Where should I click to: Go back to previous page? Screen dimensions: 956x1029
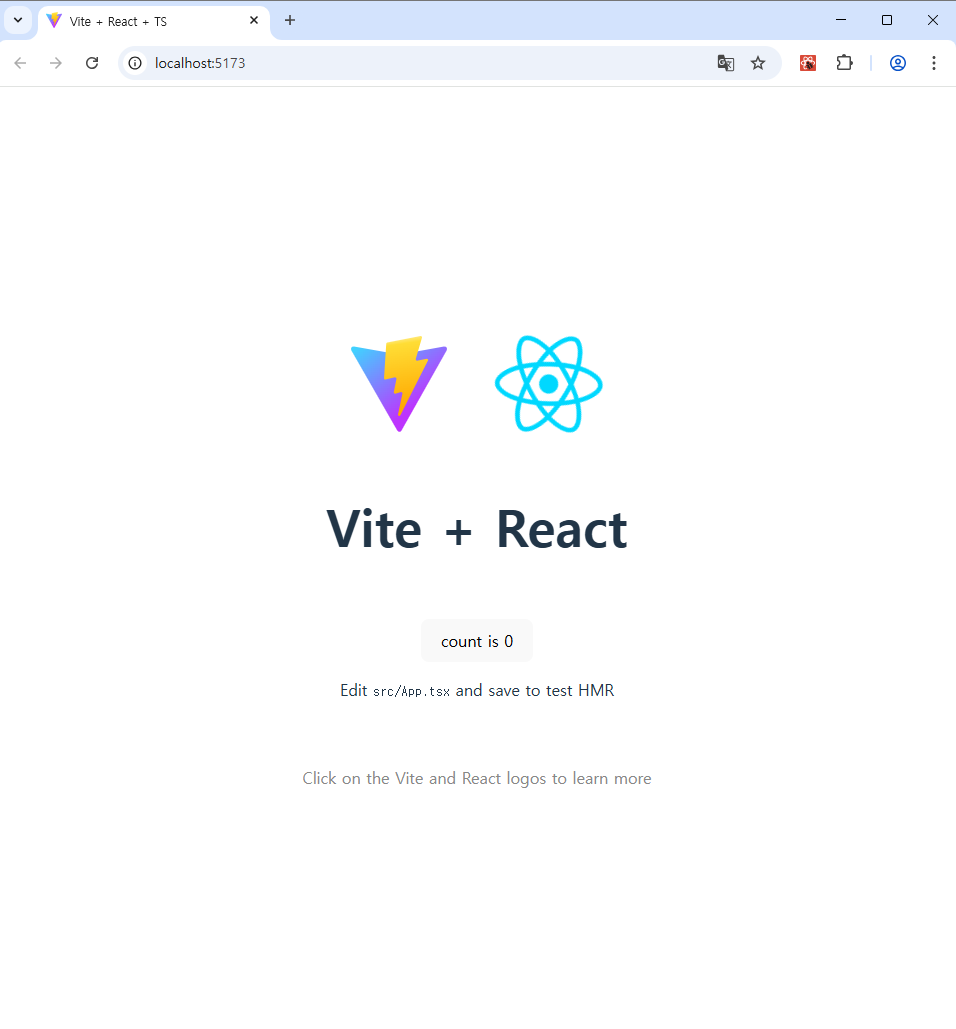point(20,63)
